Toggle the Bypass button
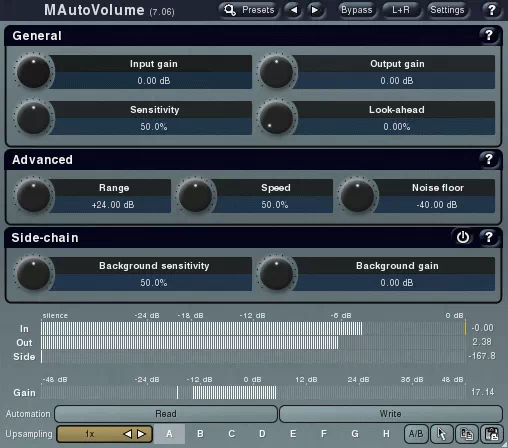 pyautogui.click(x=356, y=10)
